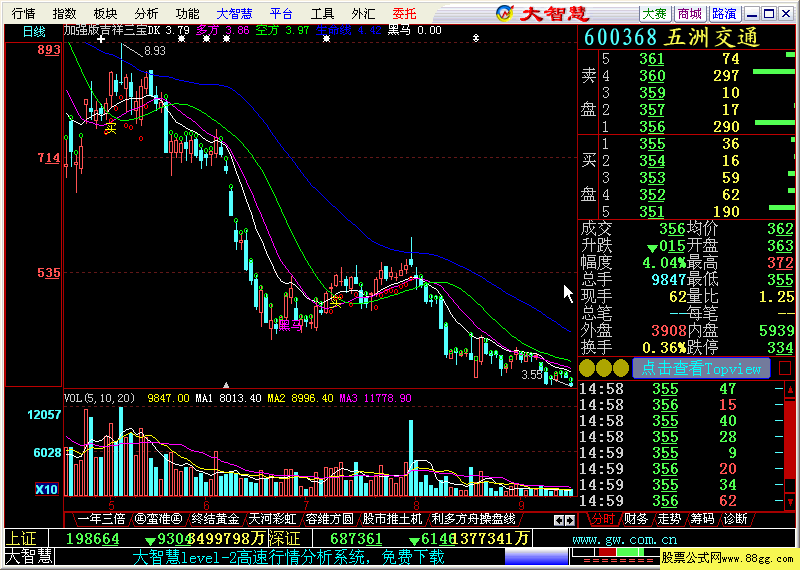Click the 路演 button
The height and width of the screenshot is (570, 800).
point(724,13)
